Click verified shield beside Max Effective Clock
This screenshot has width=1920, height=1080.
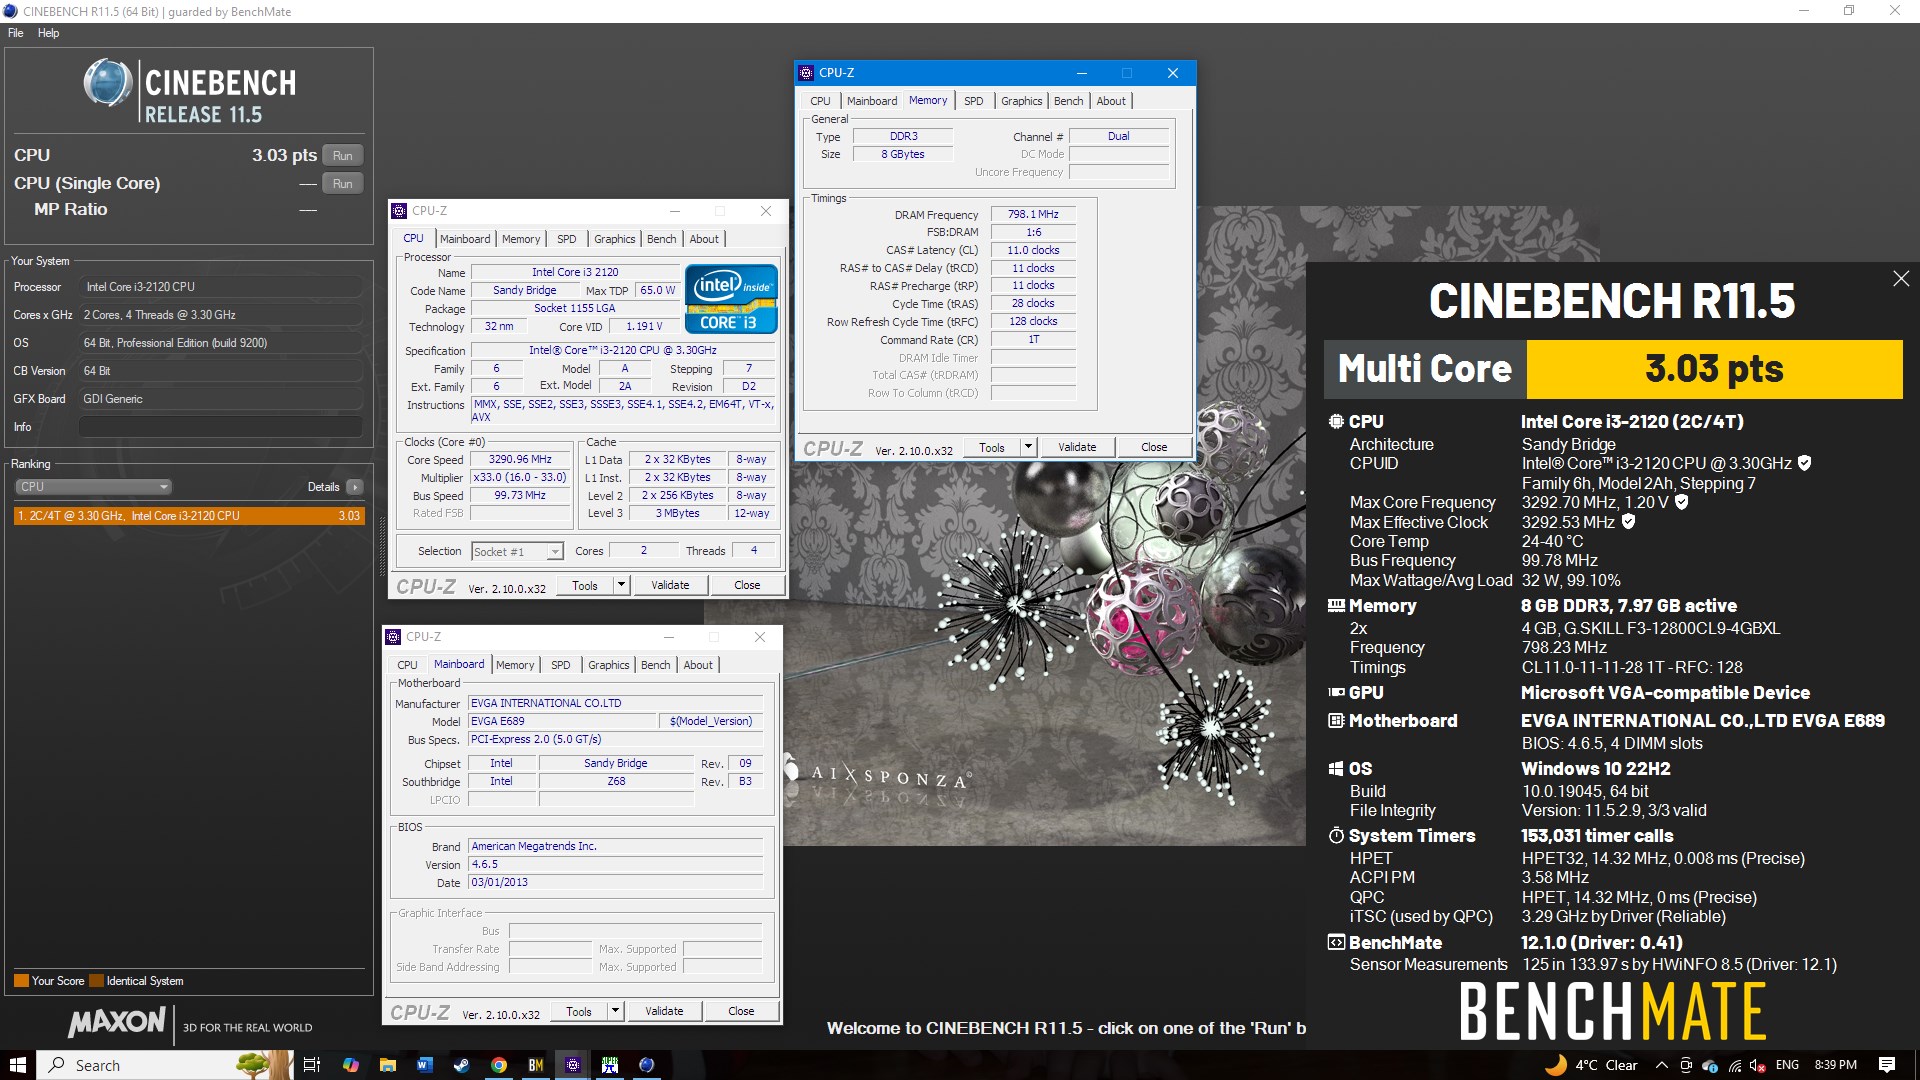1628,522
